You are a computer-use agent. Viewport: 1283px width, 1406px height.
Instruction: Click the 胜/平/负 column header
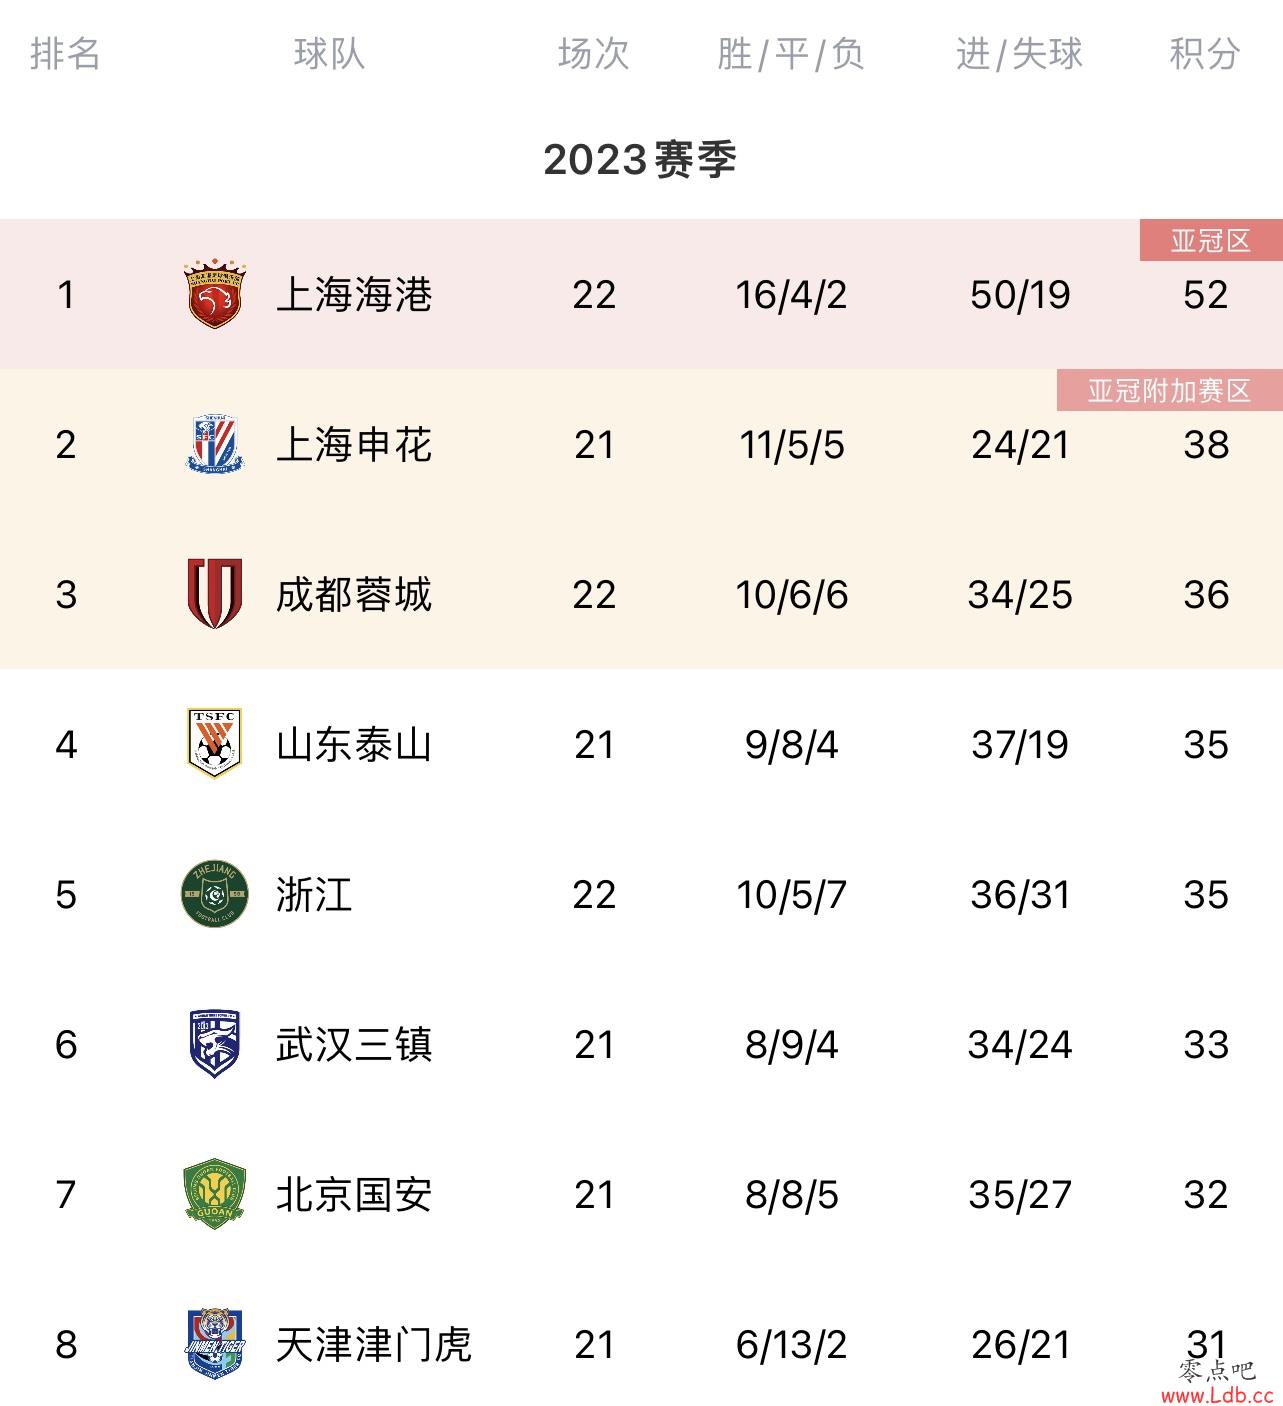click(x=790, y=53)
